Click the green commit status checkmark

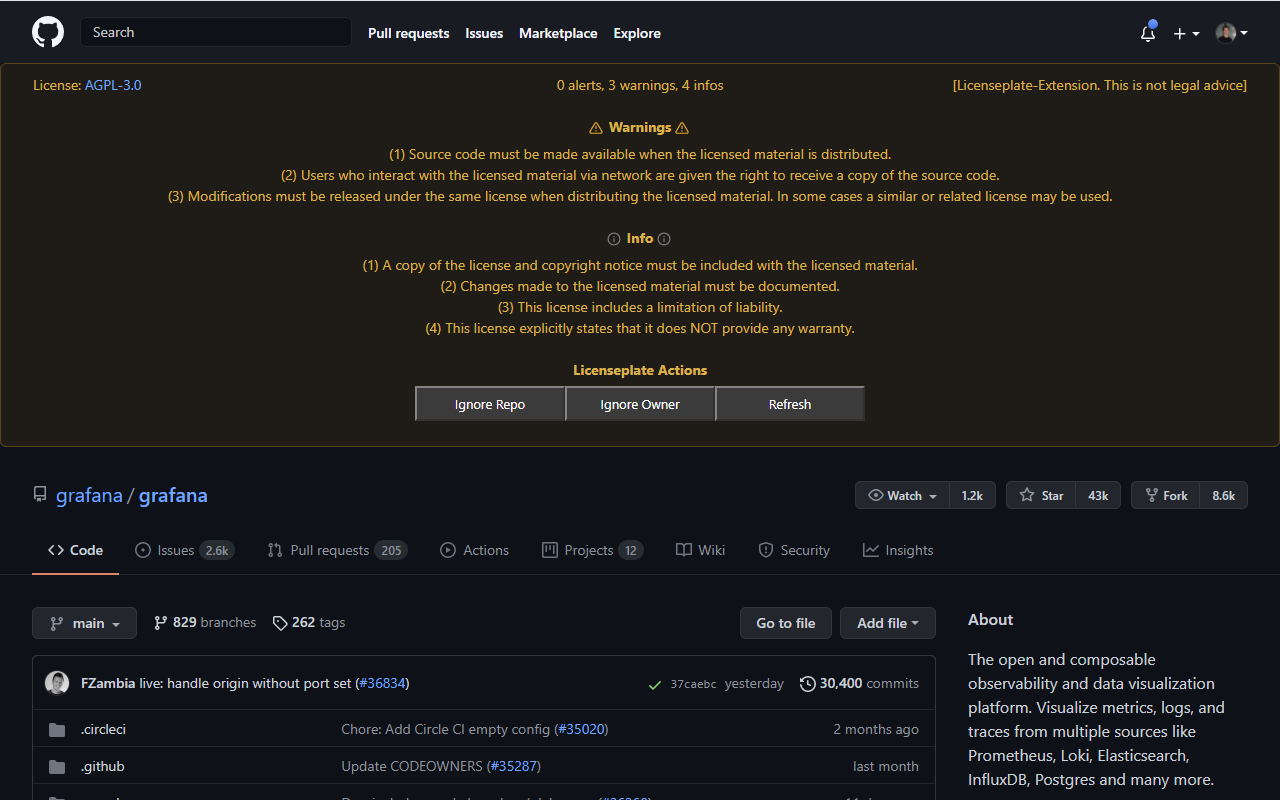pos(655,684)
